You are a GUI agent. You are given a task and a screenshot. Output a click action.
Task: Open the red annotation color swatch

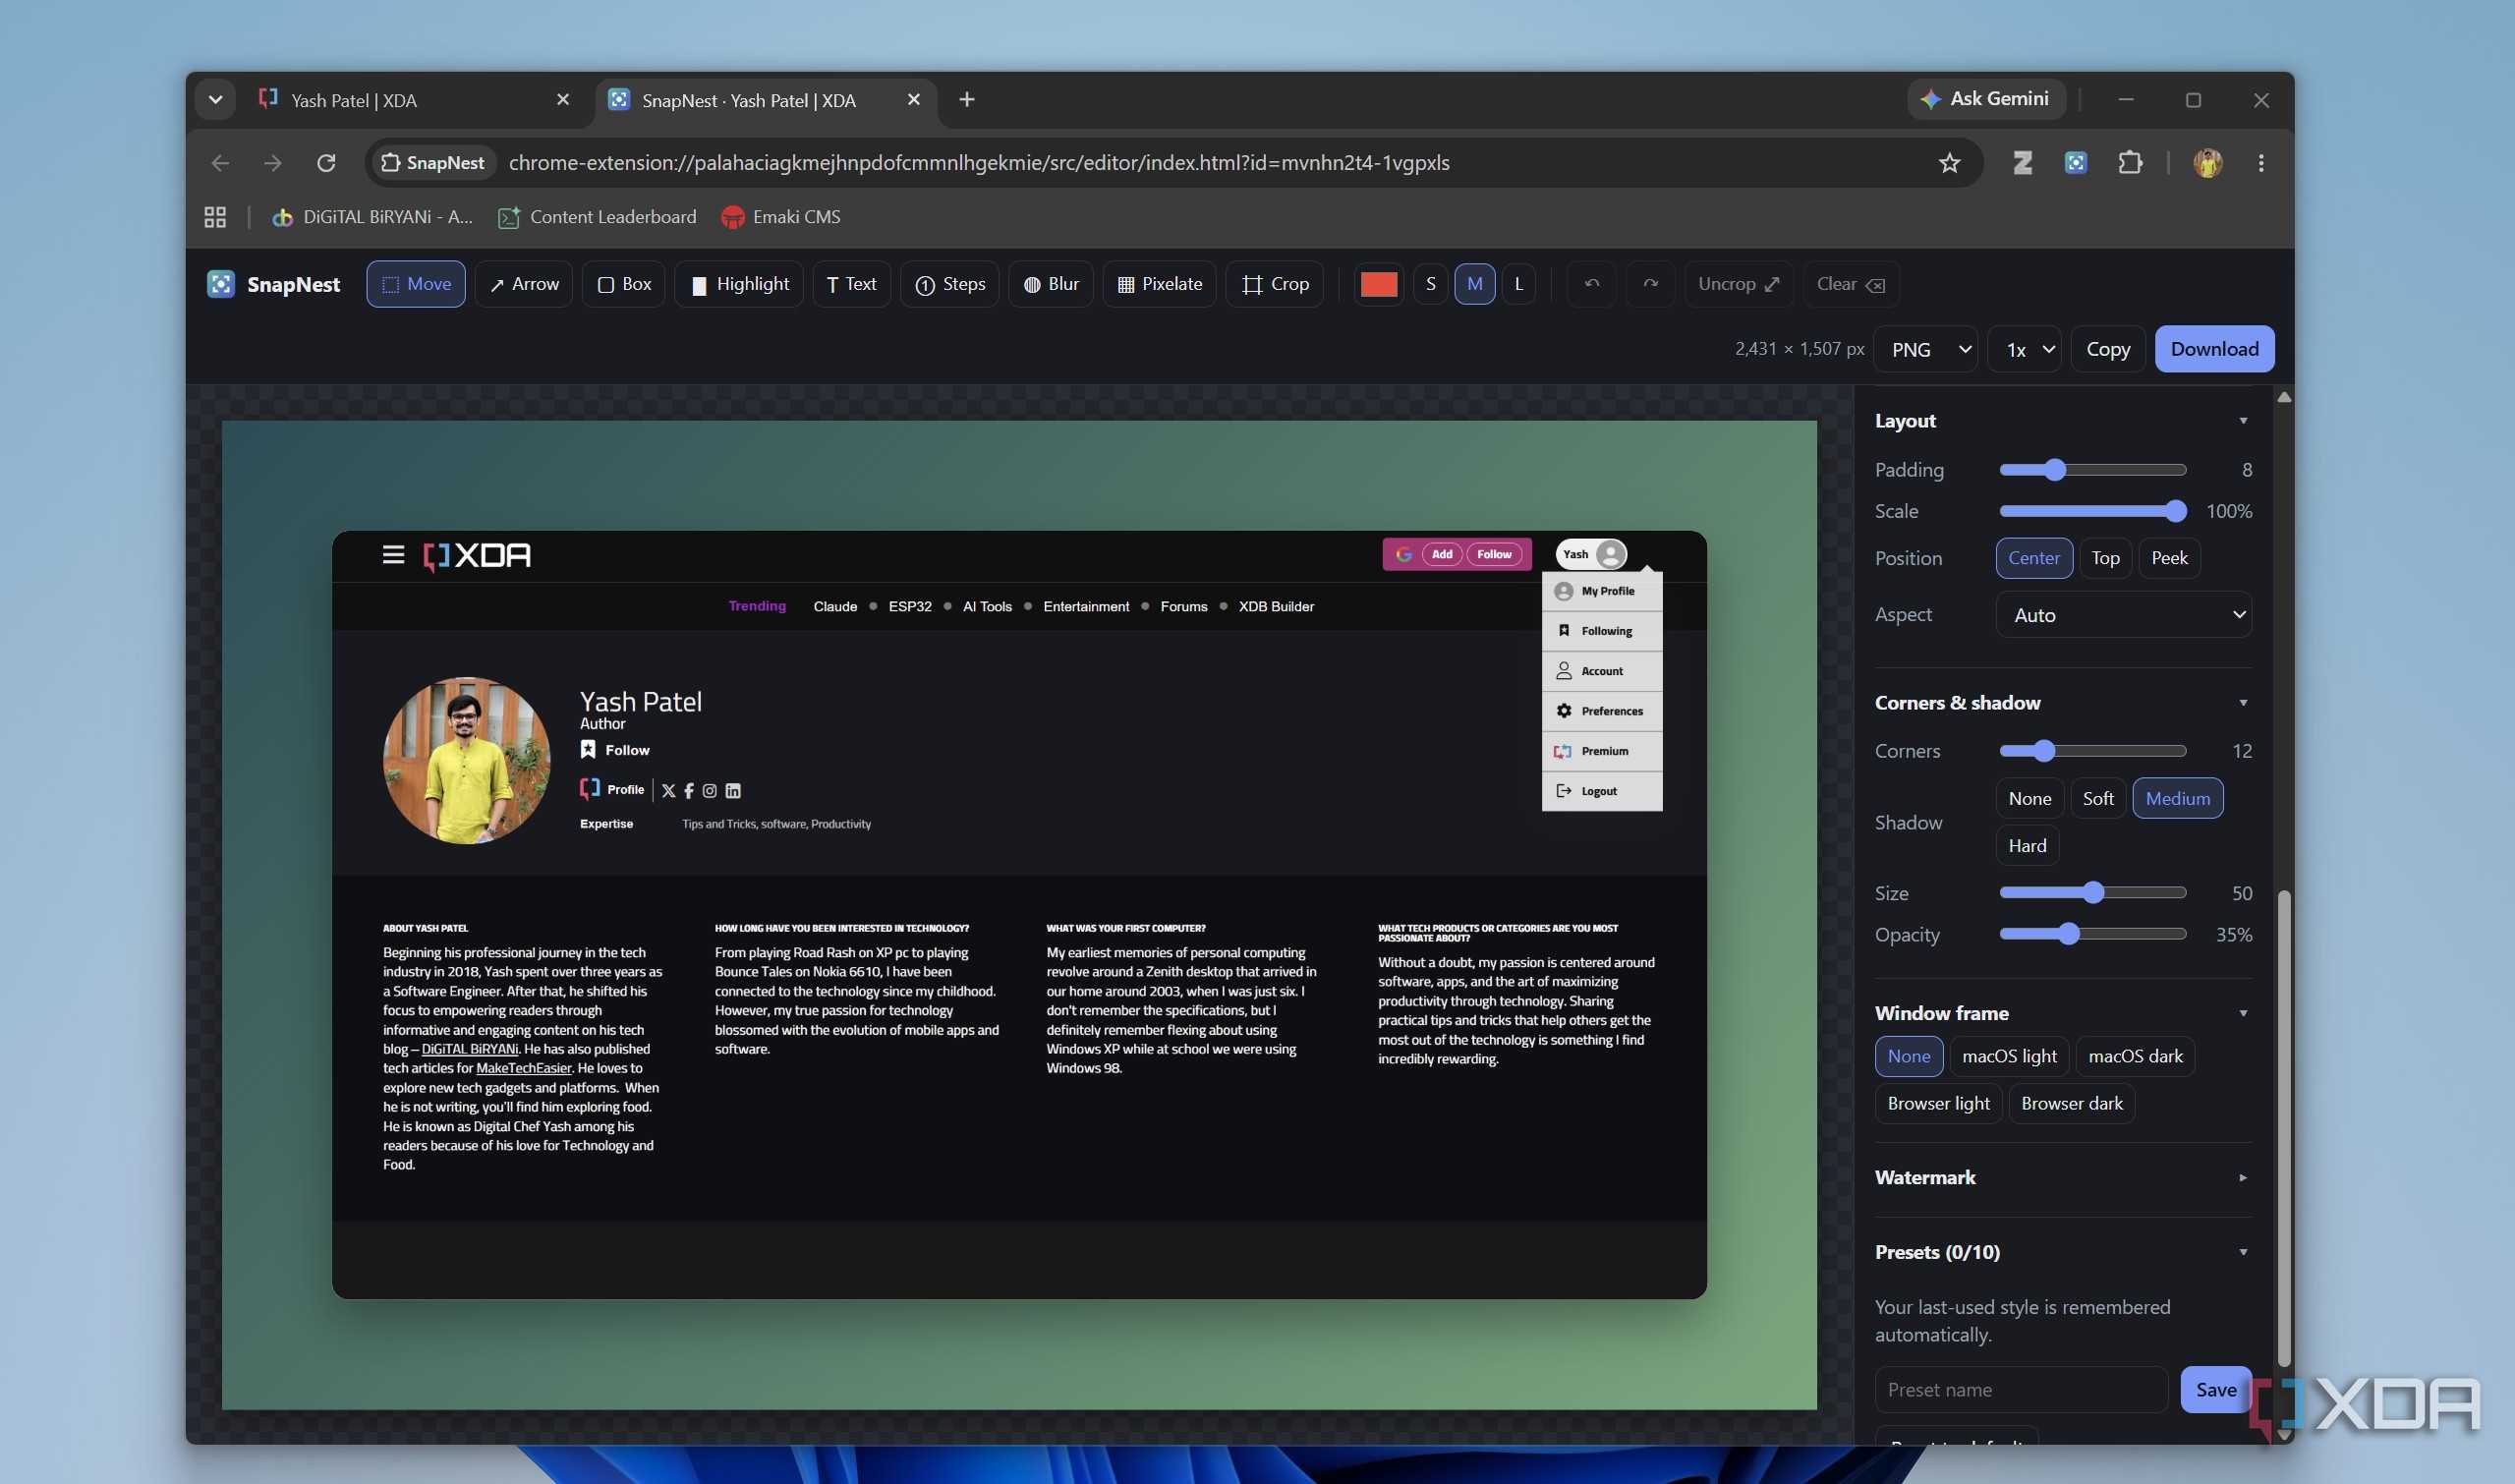[x=1378, y=284]
